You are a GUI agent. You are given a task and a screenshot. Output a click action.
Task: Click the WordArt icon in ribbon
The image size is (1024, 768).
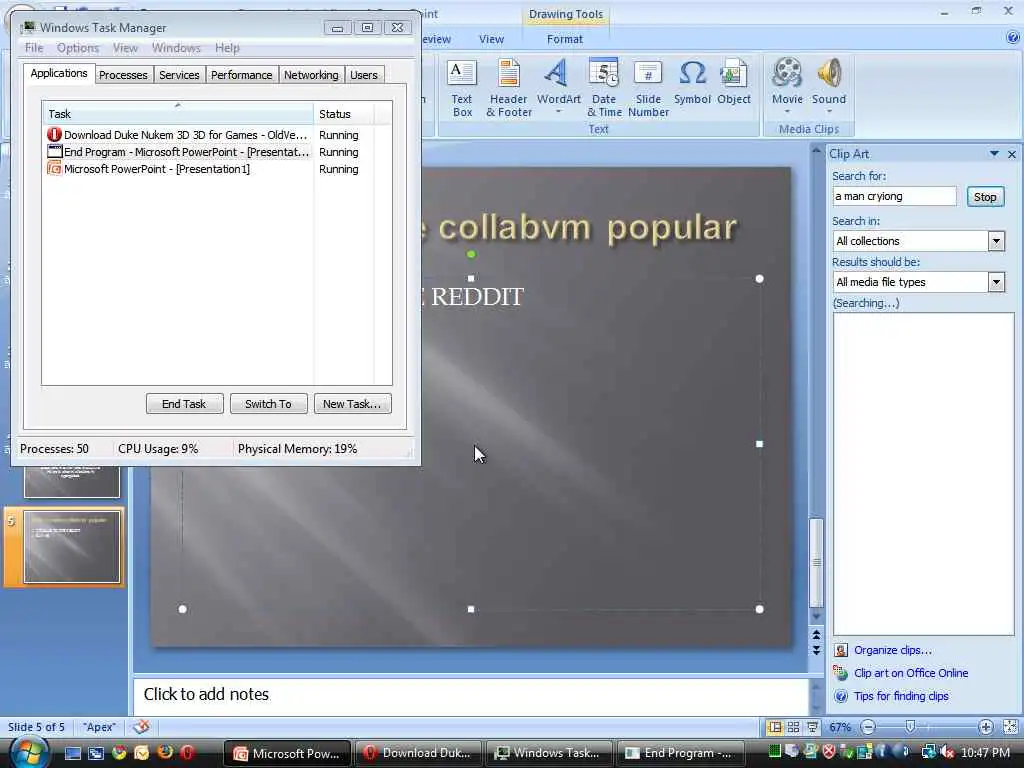tap(556, 73)
